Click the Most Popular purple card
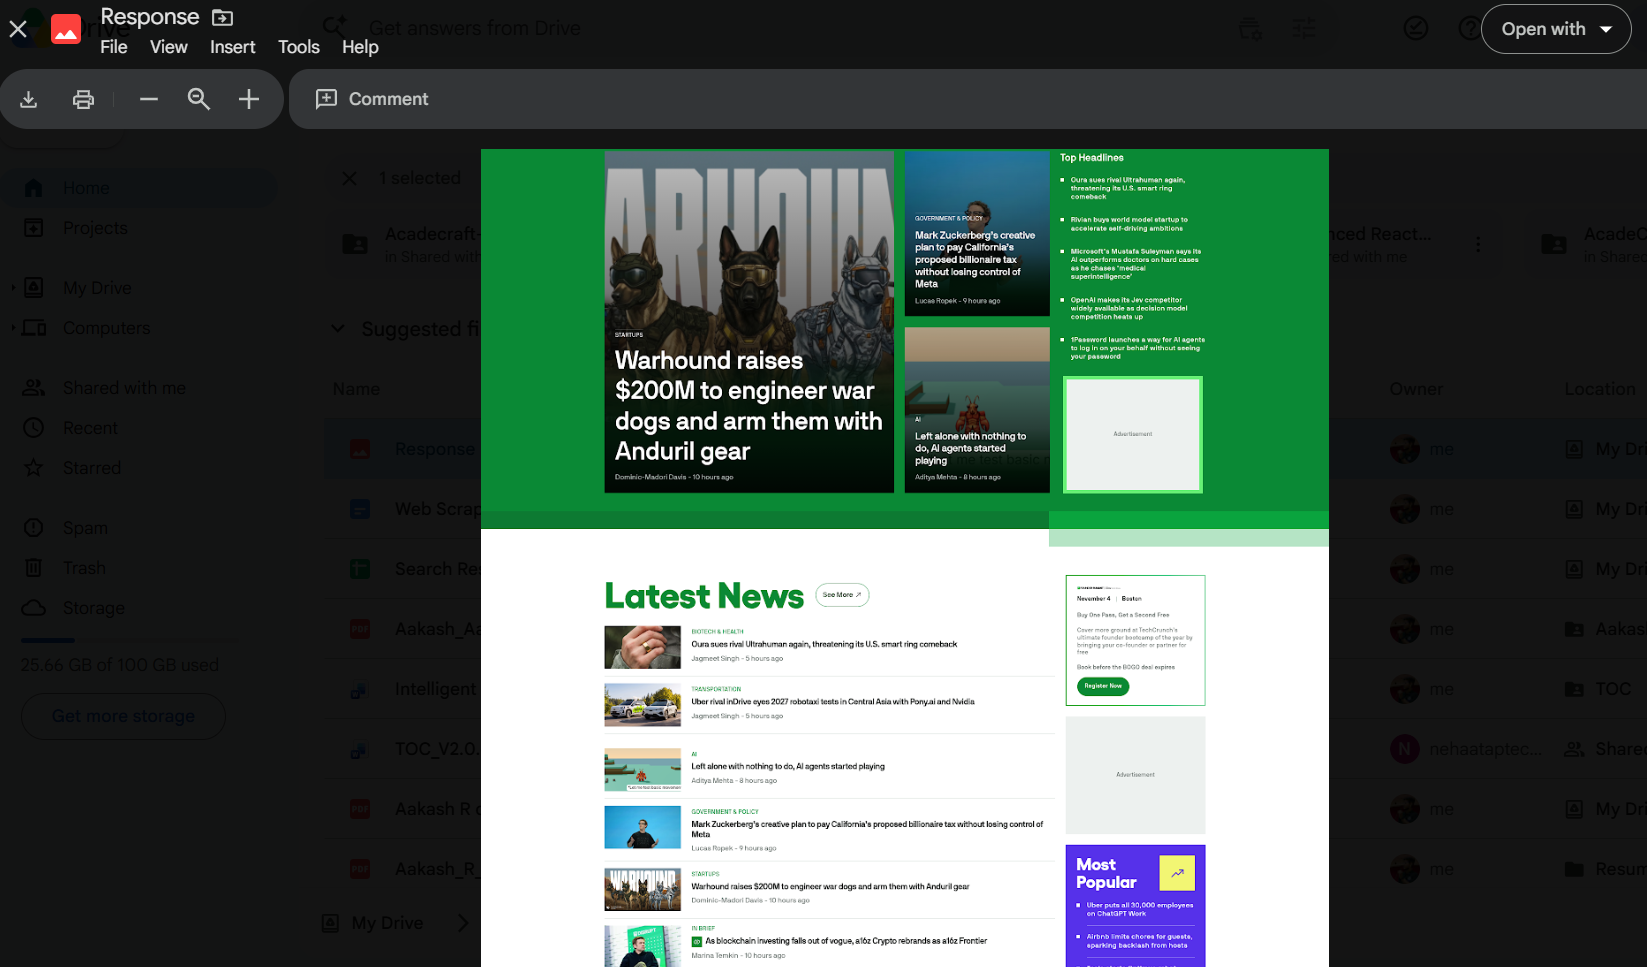Viewport: 1647px width, 967px height. click(x=1135, y=906)
